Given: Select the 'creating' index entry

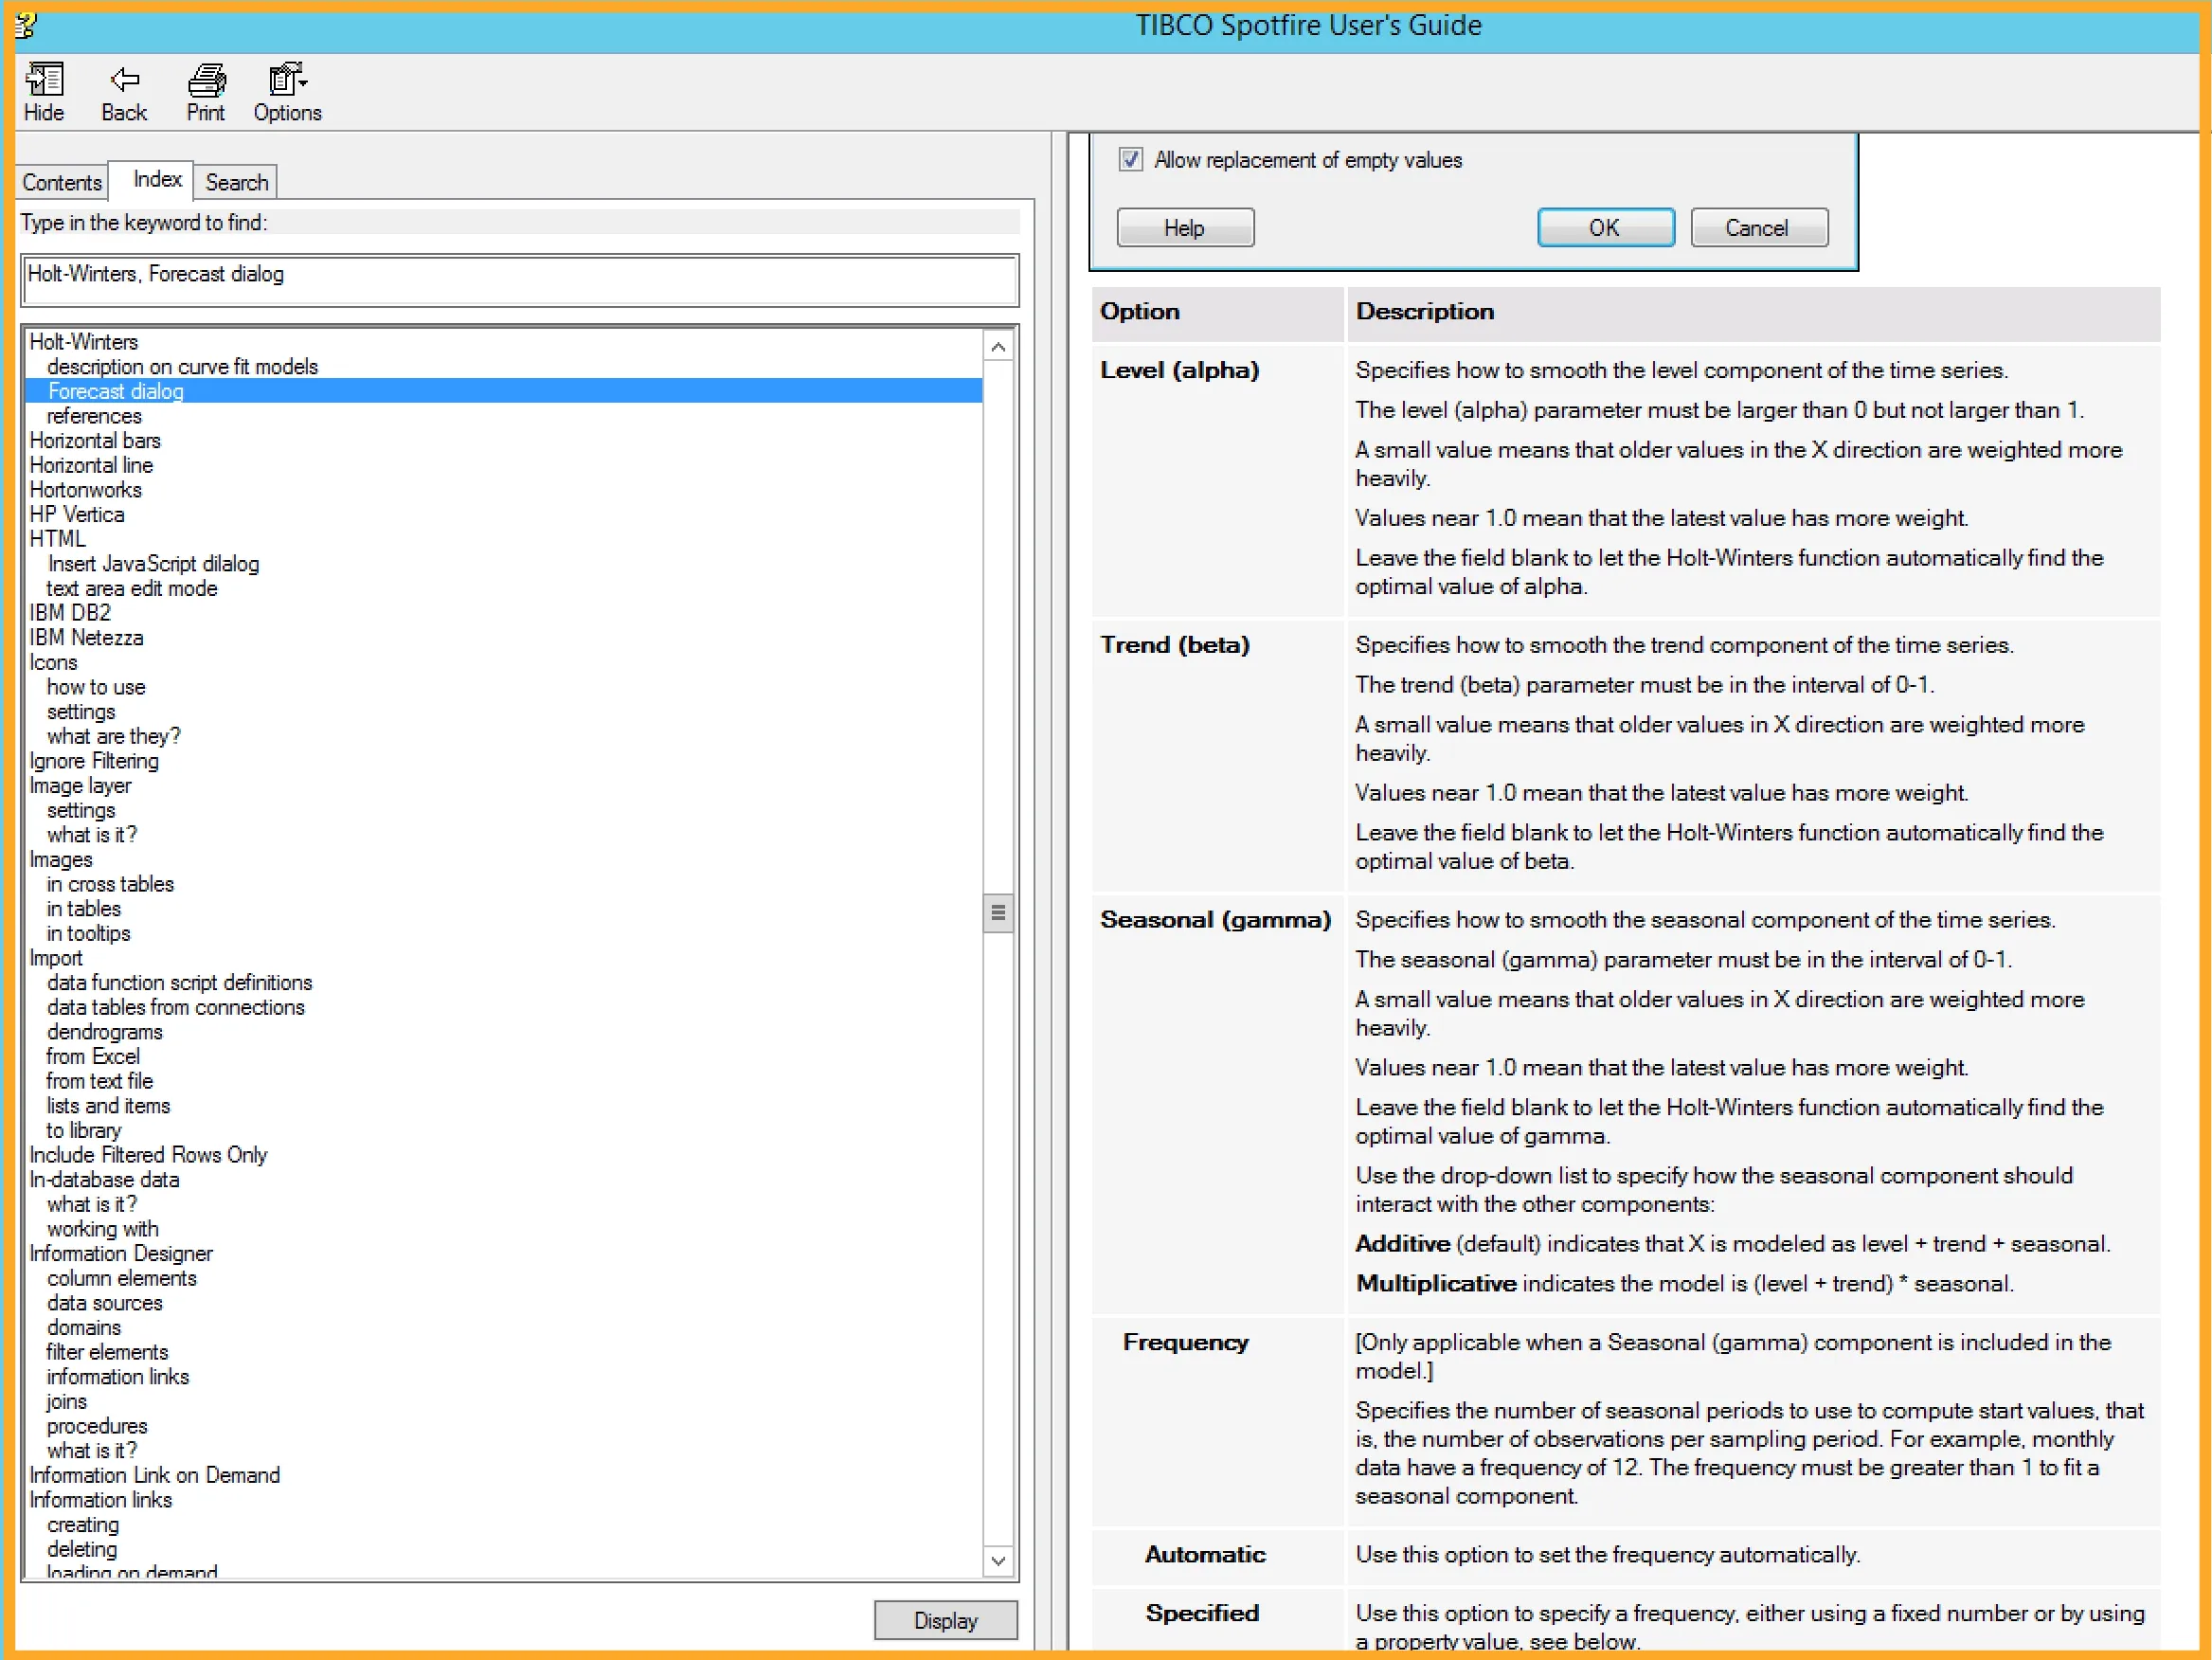Looking at the screenshot, I should (83, 1525).
